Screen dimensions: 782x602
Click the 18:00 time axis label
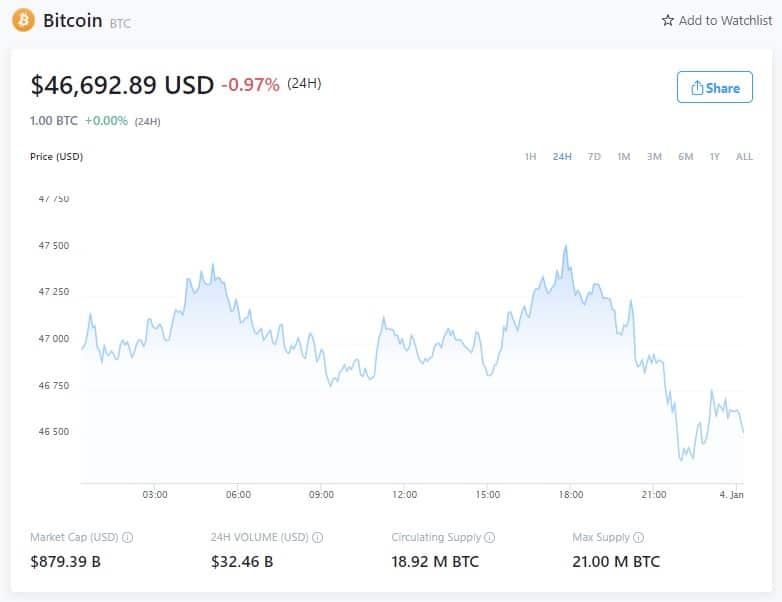571,494
